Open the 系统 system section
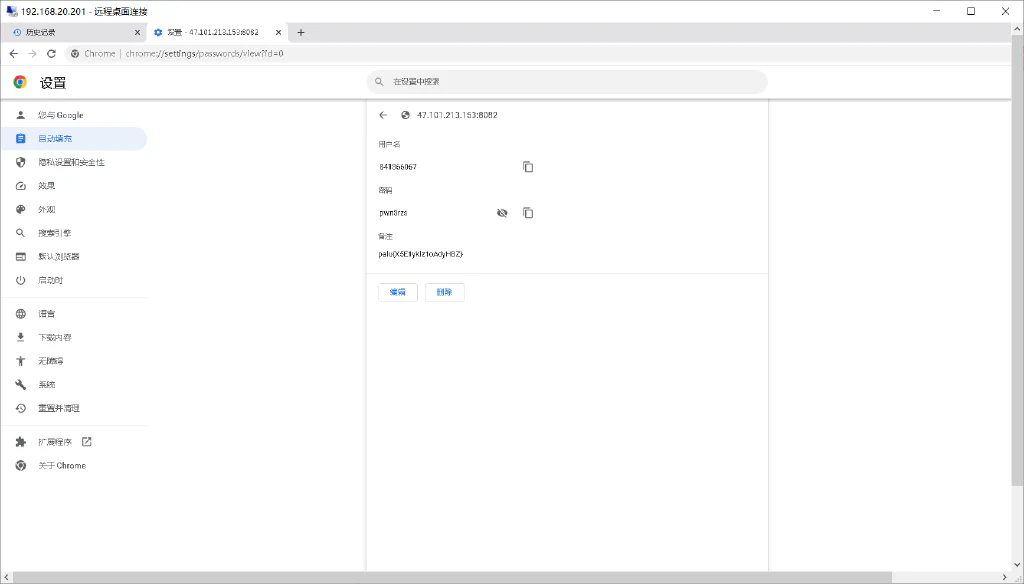Screen dimensions: 1024x584 pyautogui.click(x=46, y=384)
